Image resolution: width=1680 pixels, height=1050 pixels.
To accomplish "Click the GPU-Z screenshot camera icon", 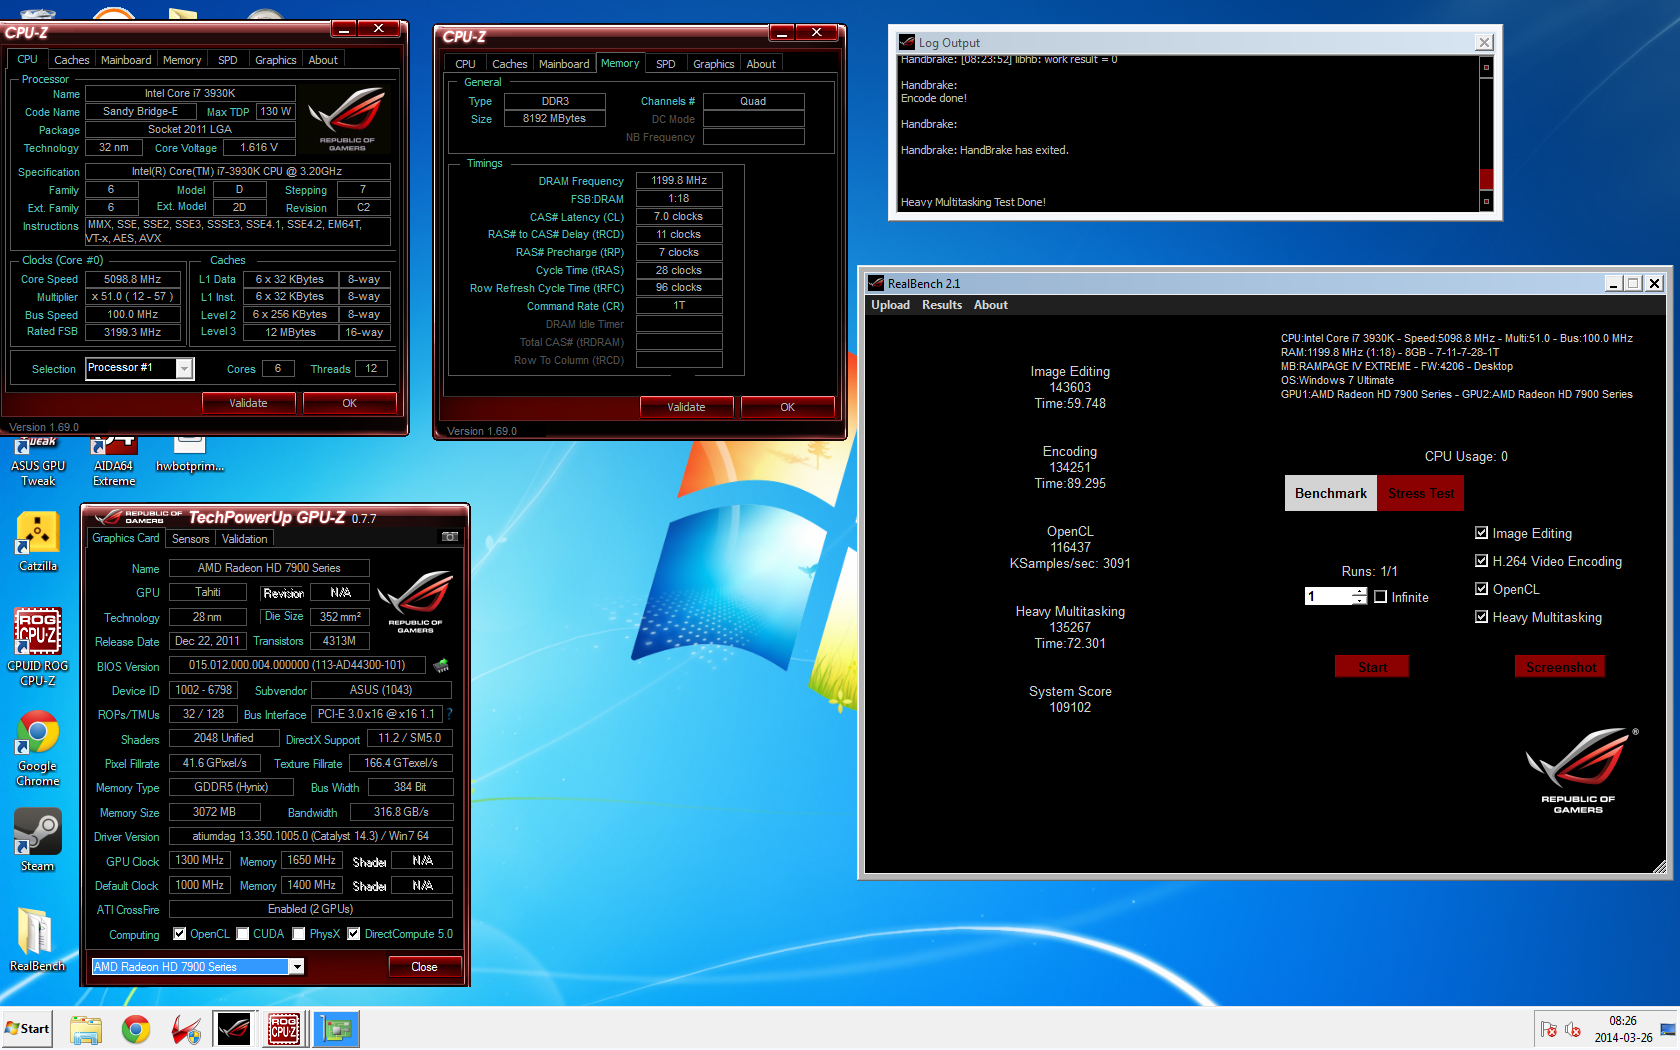I will pos(450,537).
